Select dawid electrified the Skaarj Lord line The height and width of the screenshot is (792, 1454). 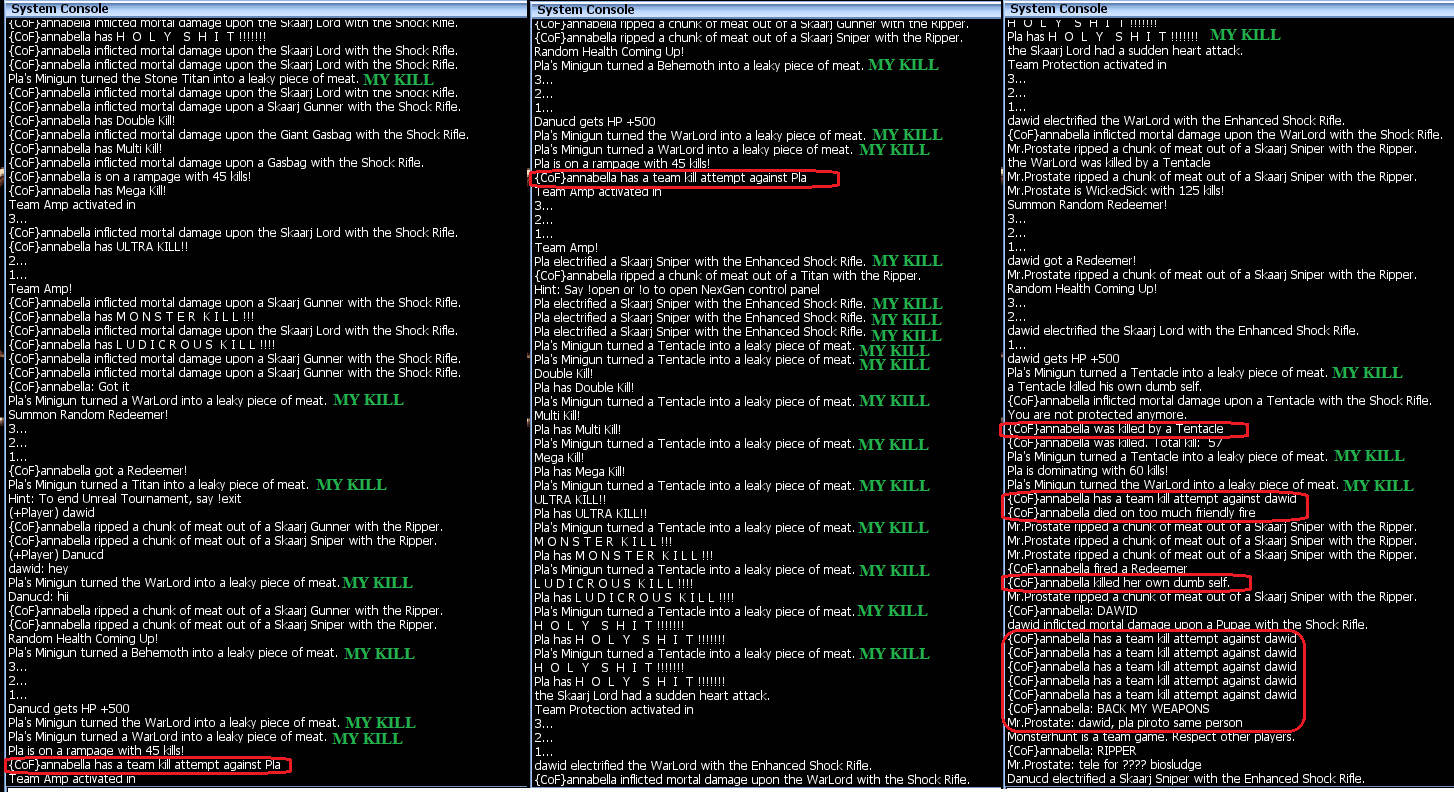pyautogui.click(x=1183, y=330)
